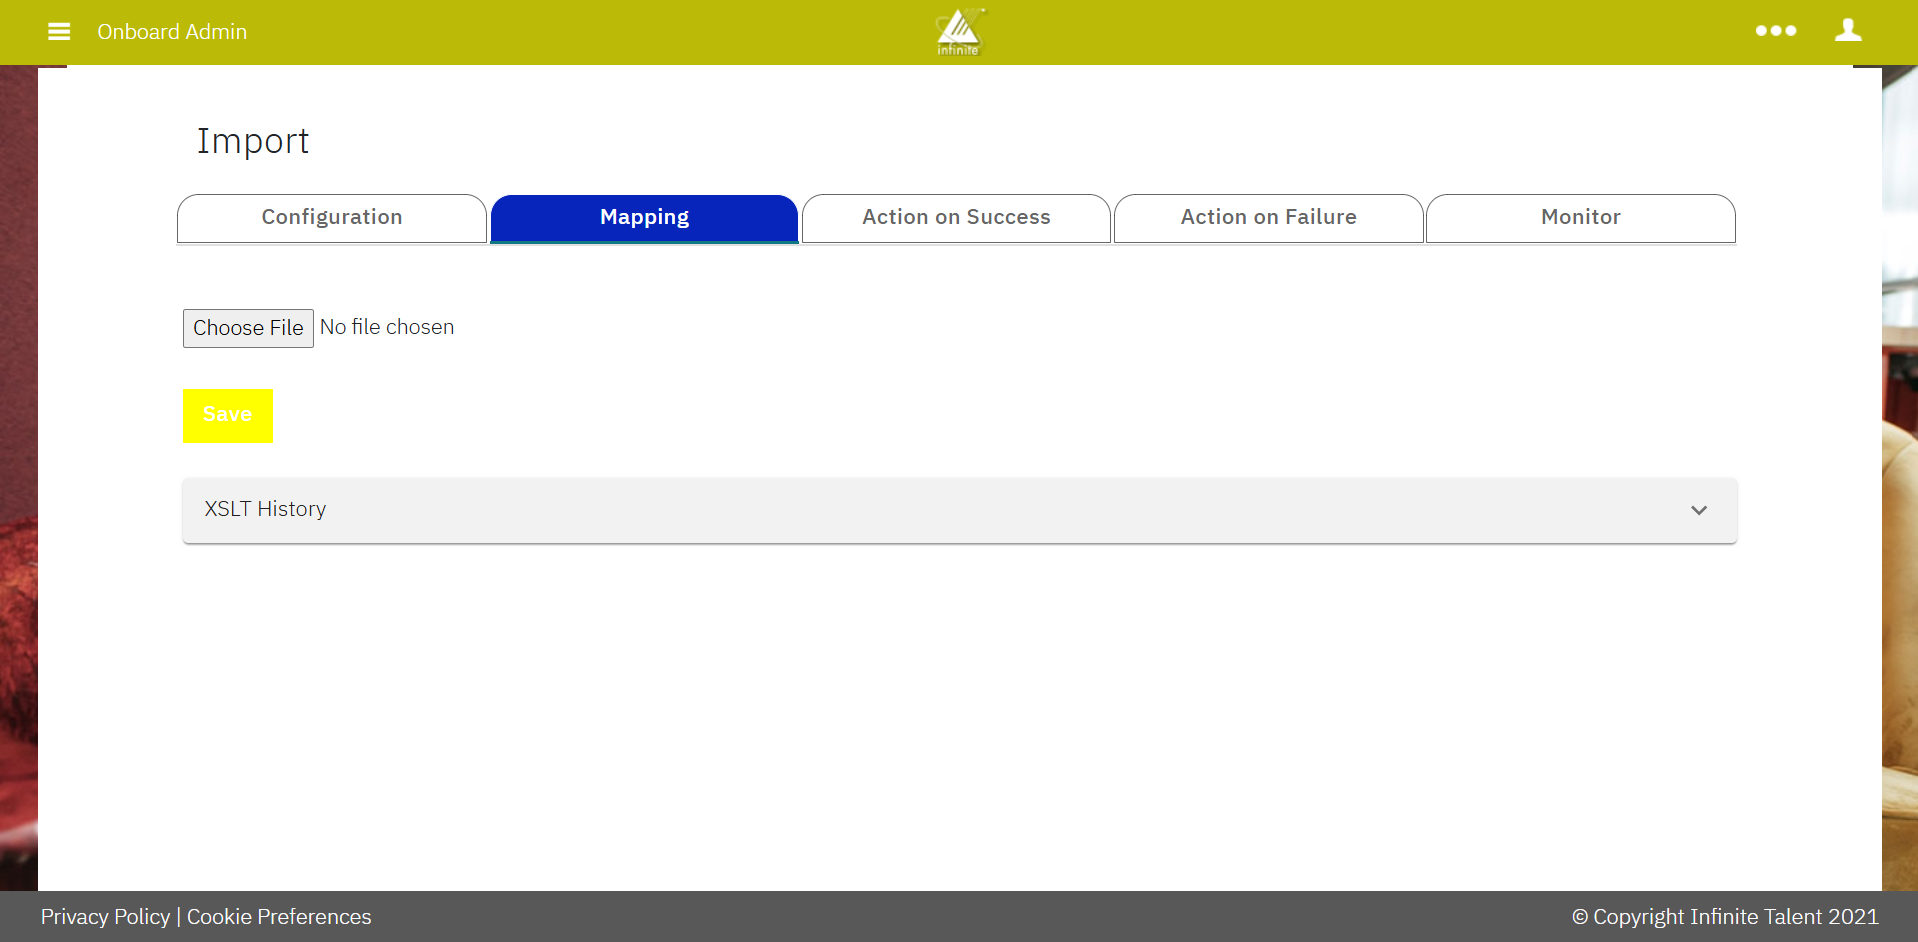Switch to the Monitor tab

(1580, 218)
